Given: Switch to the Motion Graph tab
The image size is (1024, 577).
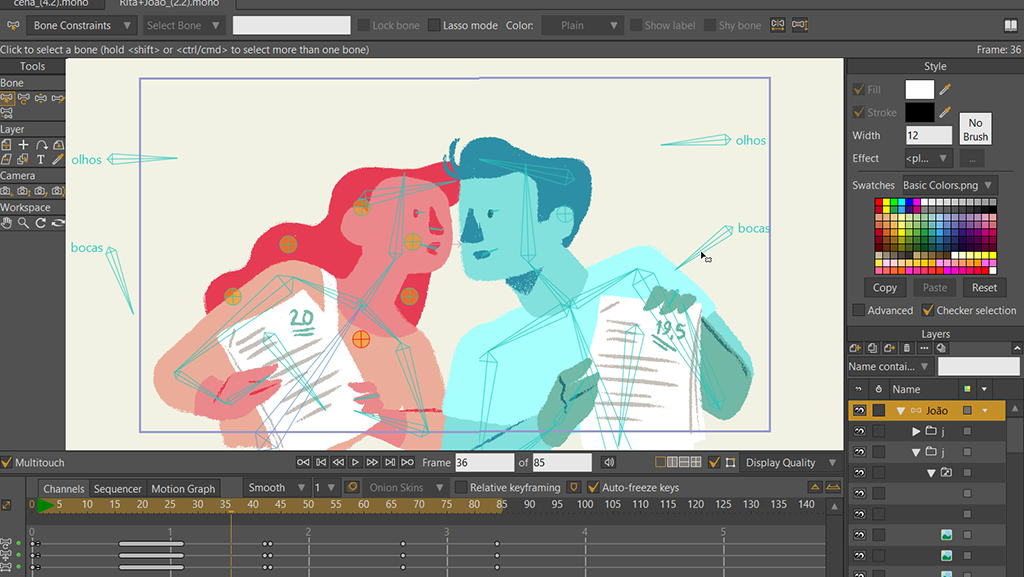Looking at the screenshot, I should click(183, 489).
